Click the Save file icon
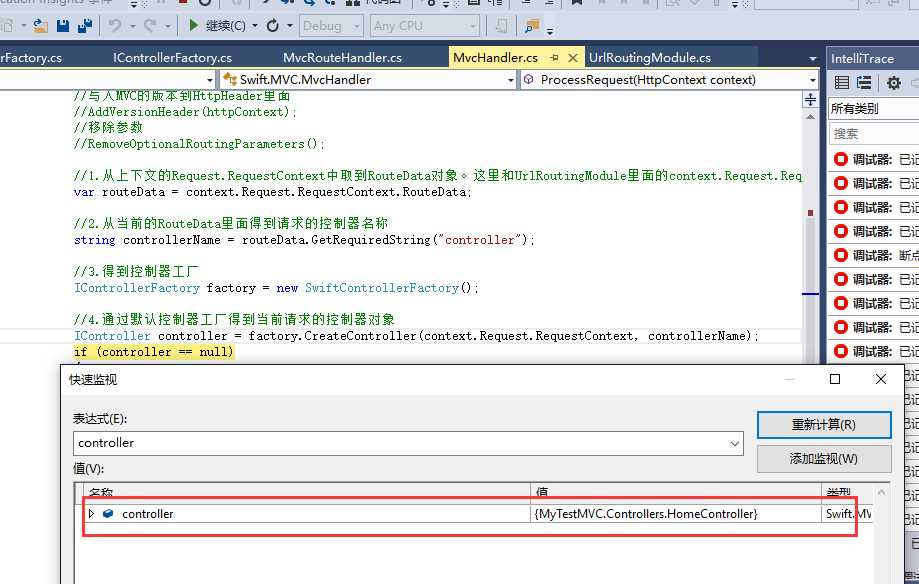919x584 pixels. [x=63, y=26]
